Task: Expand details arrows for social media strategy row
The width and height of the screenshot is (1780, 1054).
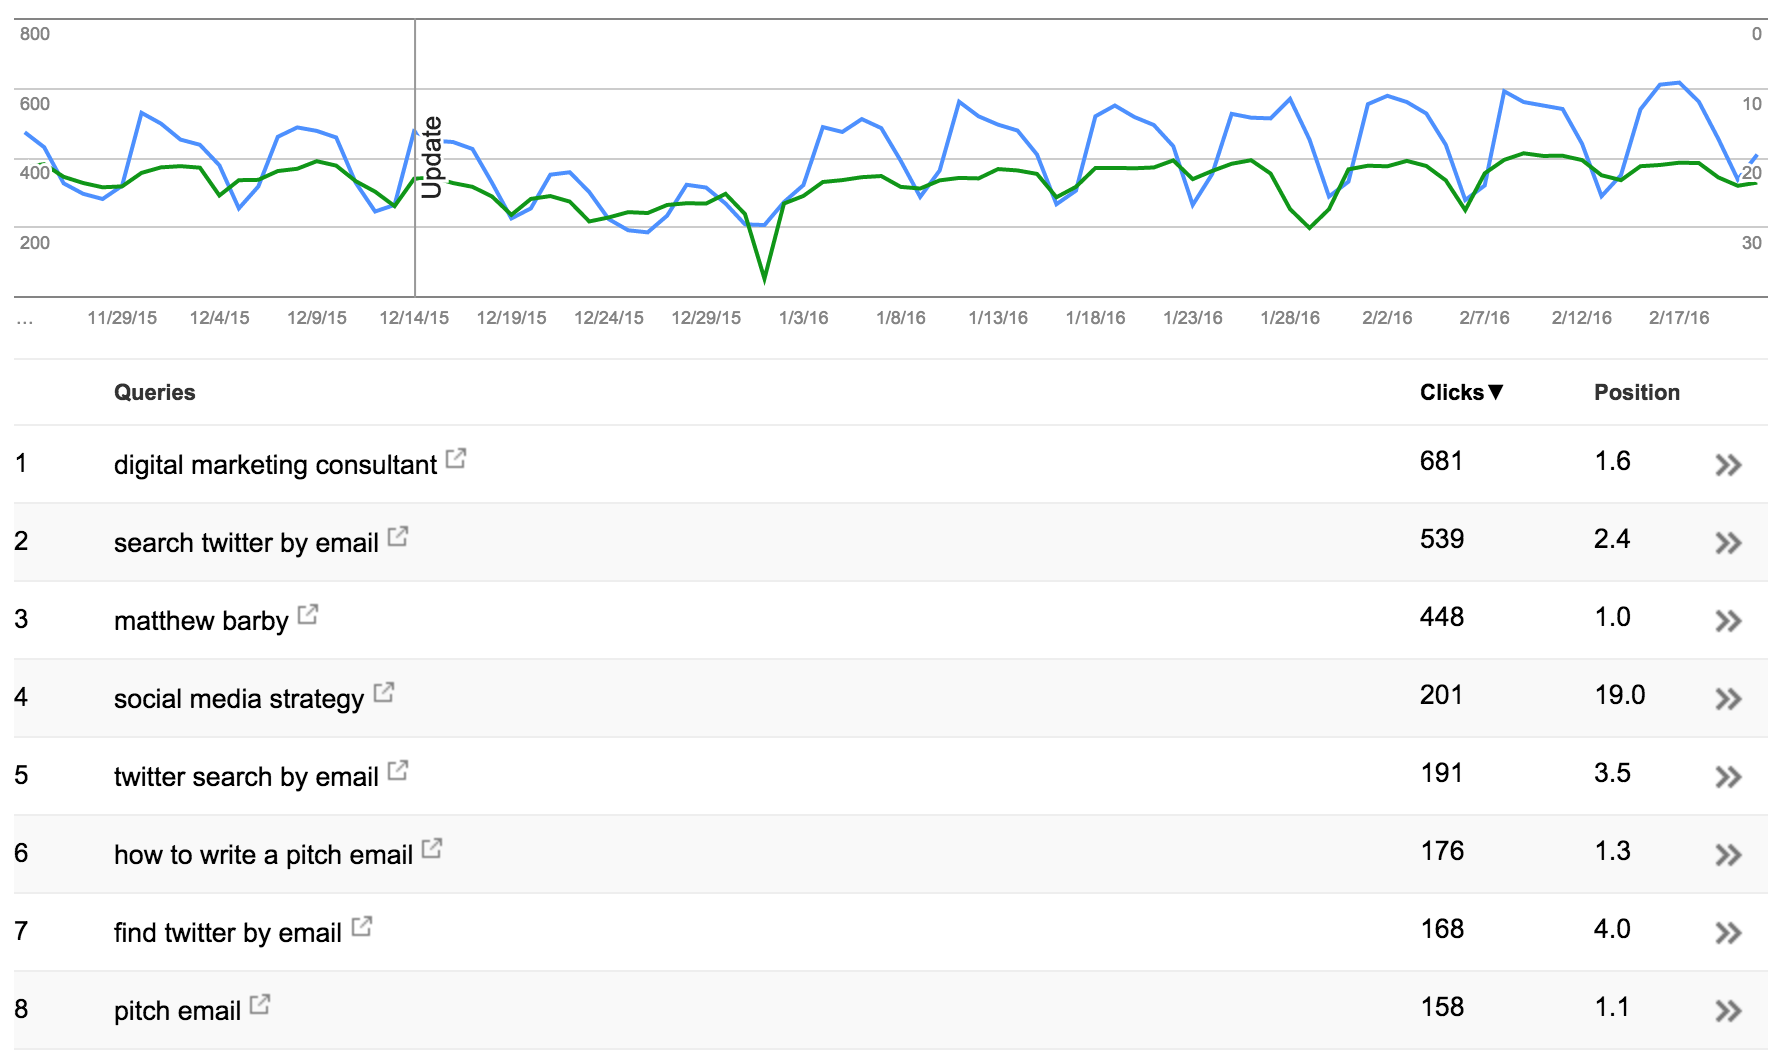Action: point(1728,699)
